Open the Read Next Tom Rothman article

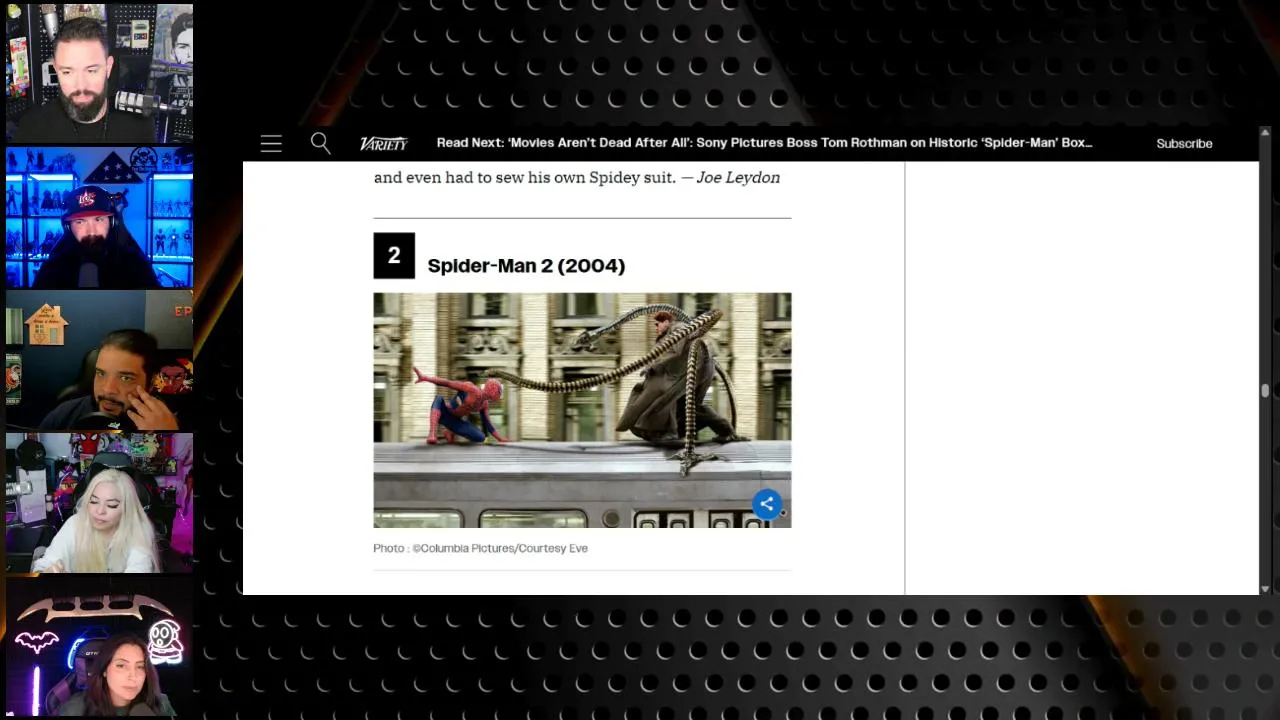(x=764, y=143)
